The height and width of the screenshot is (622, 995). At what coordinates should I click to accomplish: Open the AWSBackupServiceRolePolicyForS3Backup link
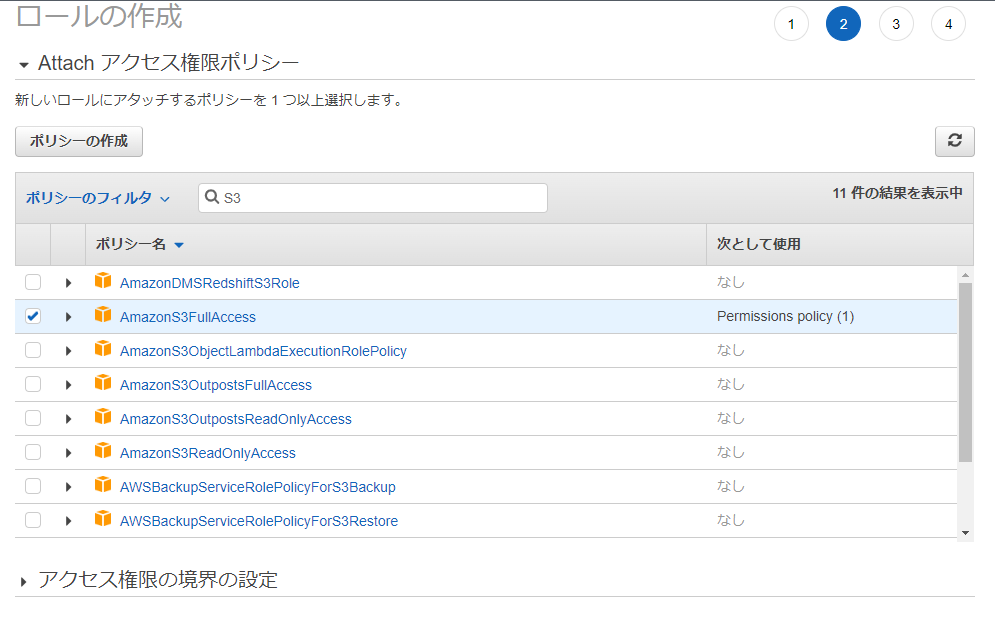pyautogui.click(x=258, y=487)
